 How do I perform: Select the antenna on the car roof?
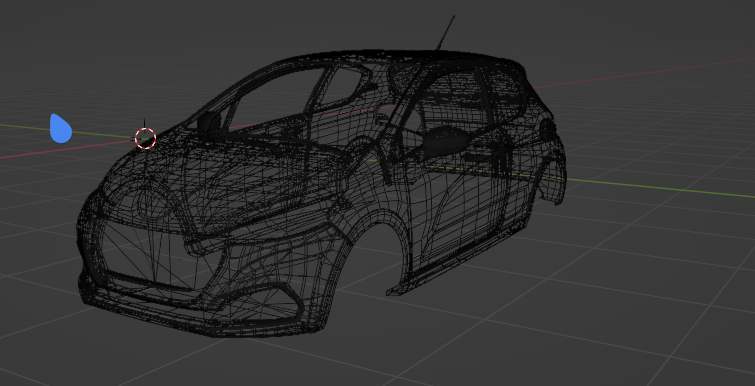[445, 32]
